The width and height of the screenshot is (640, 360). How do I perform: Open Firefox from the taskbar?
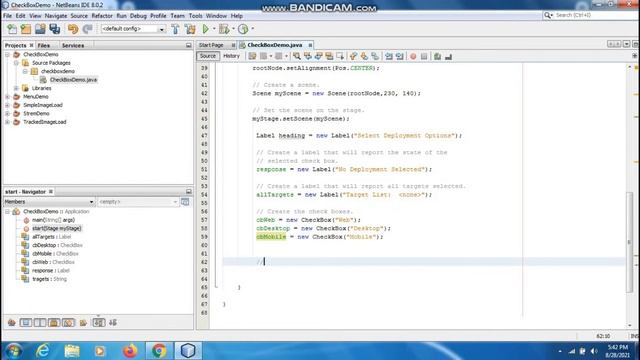point(130,351)
